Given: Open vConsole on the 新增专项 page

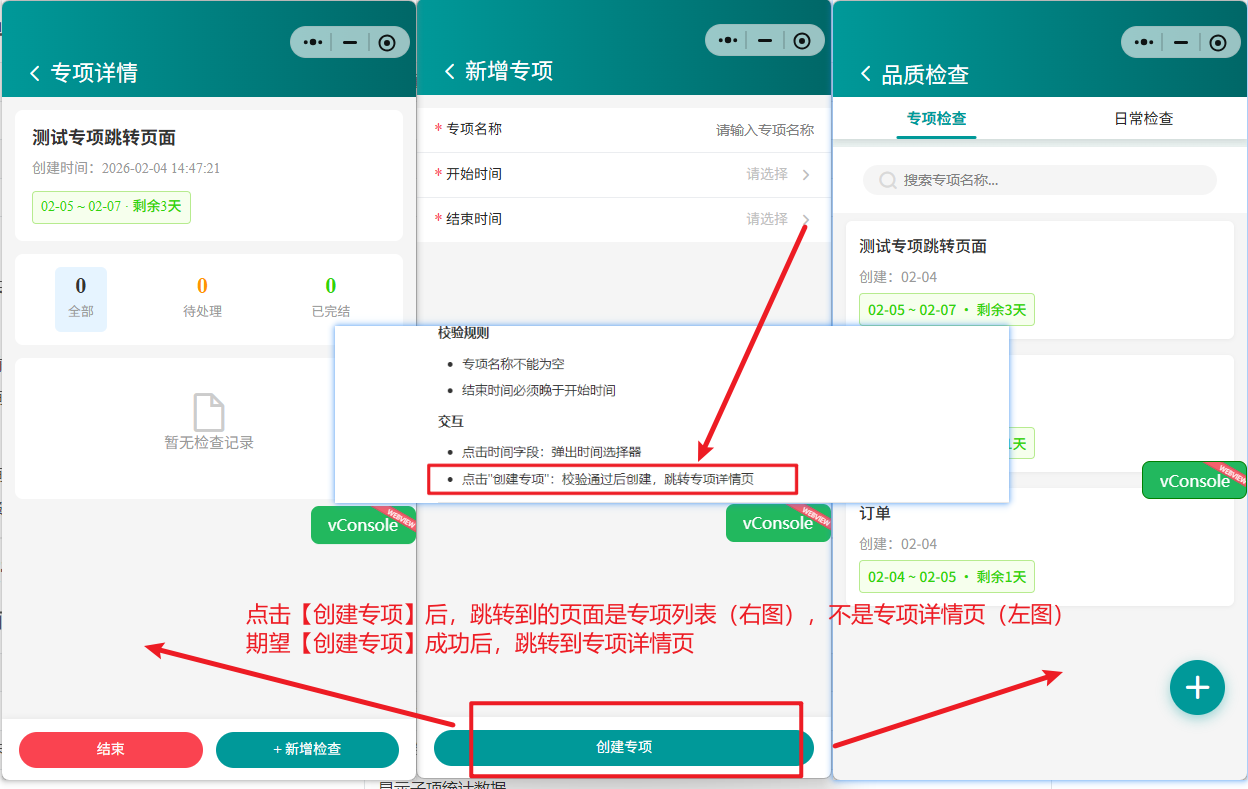Looking at the screenshot, I should [778, 523].
